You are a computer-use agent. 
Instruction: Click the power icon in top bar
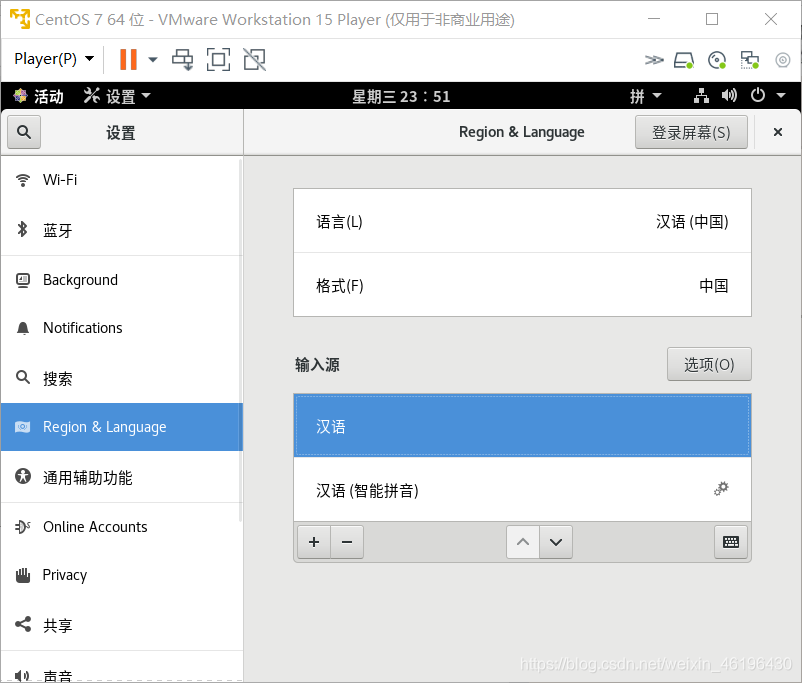pos(758,95)
